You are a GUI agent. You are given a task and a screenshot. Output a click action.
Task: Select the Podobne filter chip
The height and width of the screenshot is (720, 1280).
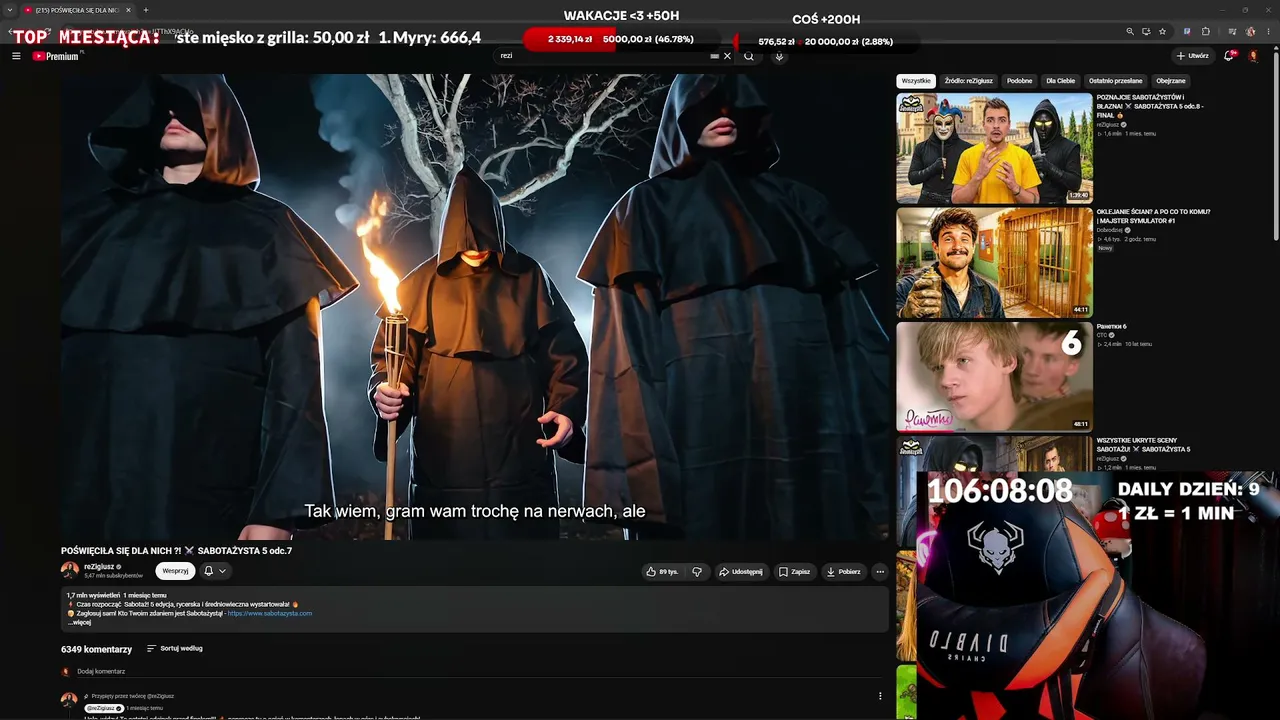click(x=1020, y=81)
